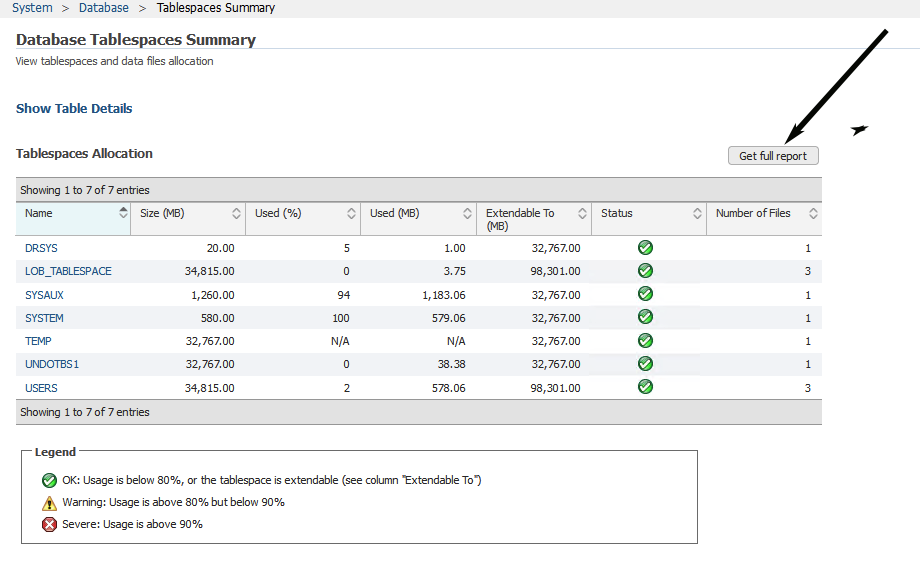Click the green status icon for DRSYS

645,247
